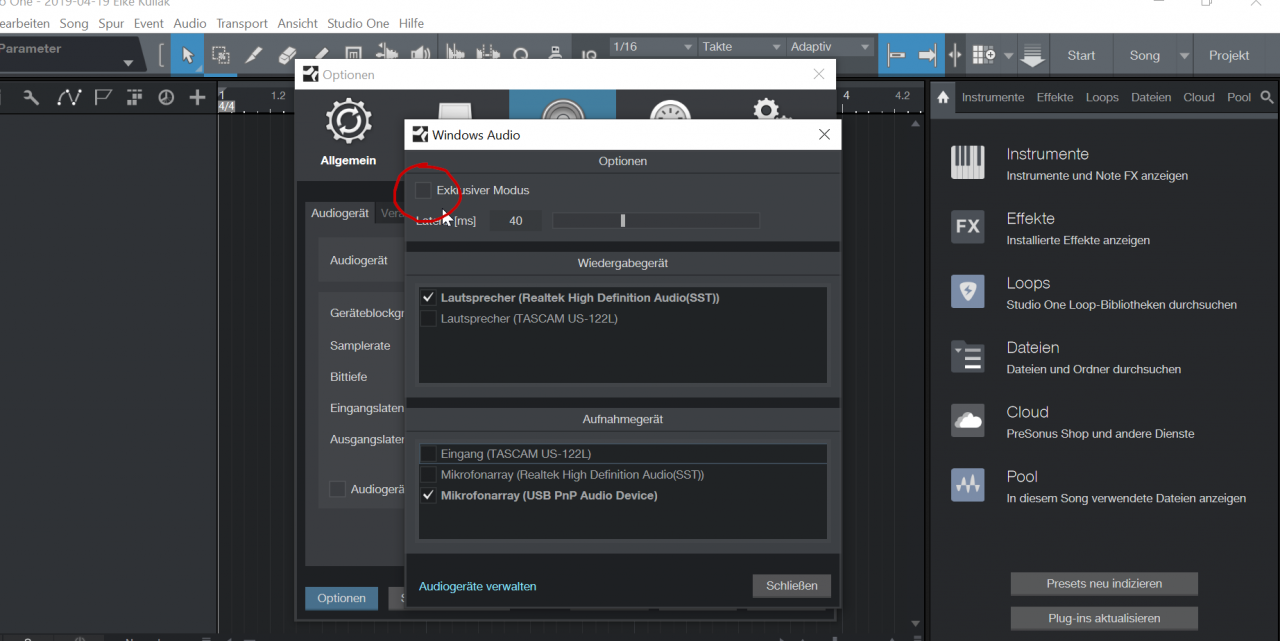This screenshot has width=1280, height=641.
Task: Click the Latenz slider handle
Action: pyautogui.click(x=623, y=221)
